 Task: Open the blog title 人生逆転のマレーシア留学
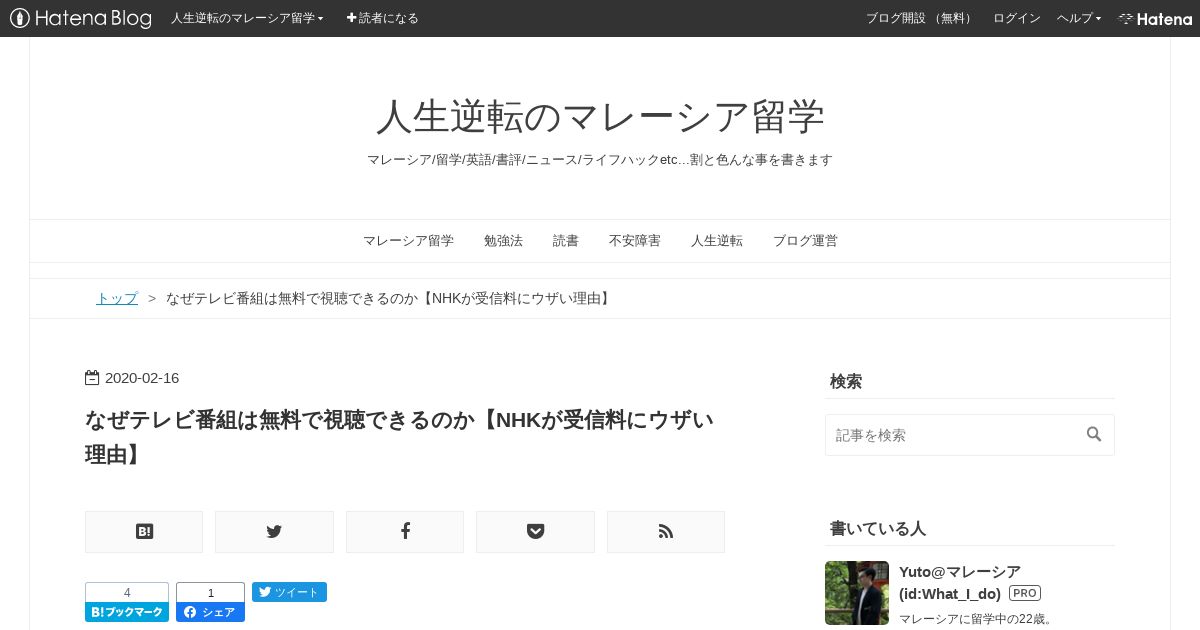(600, 116)
